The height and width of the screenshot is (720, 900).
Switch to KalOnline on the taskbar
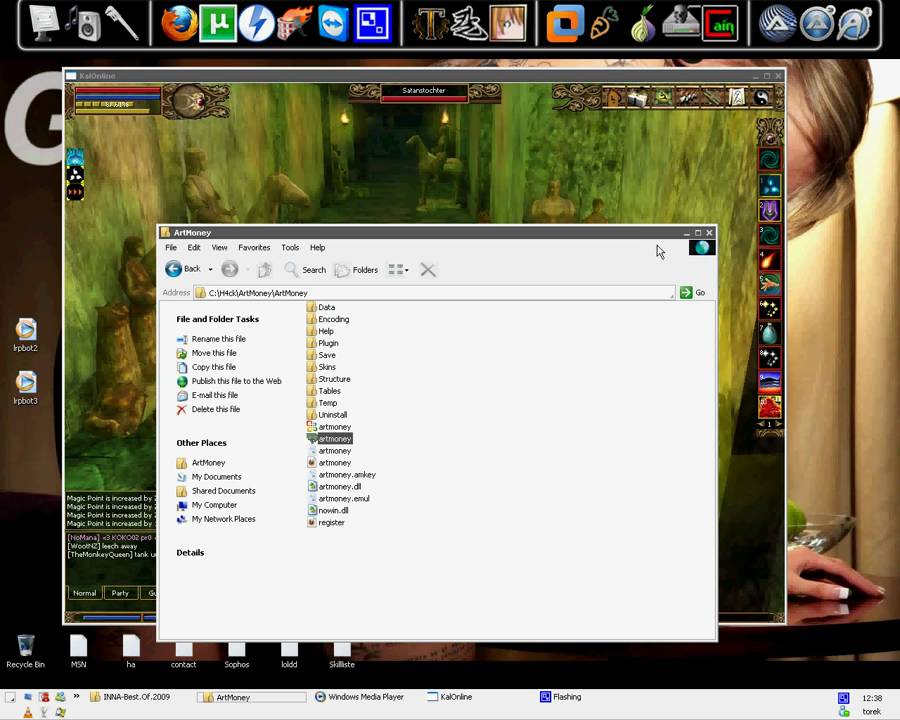tap(450, 697)
